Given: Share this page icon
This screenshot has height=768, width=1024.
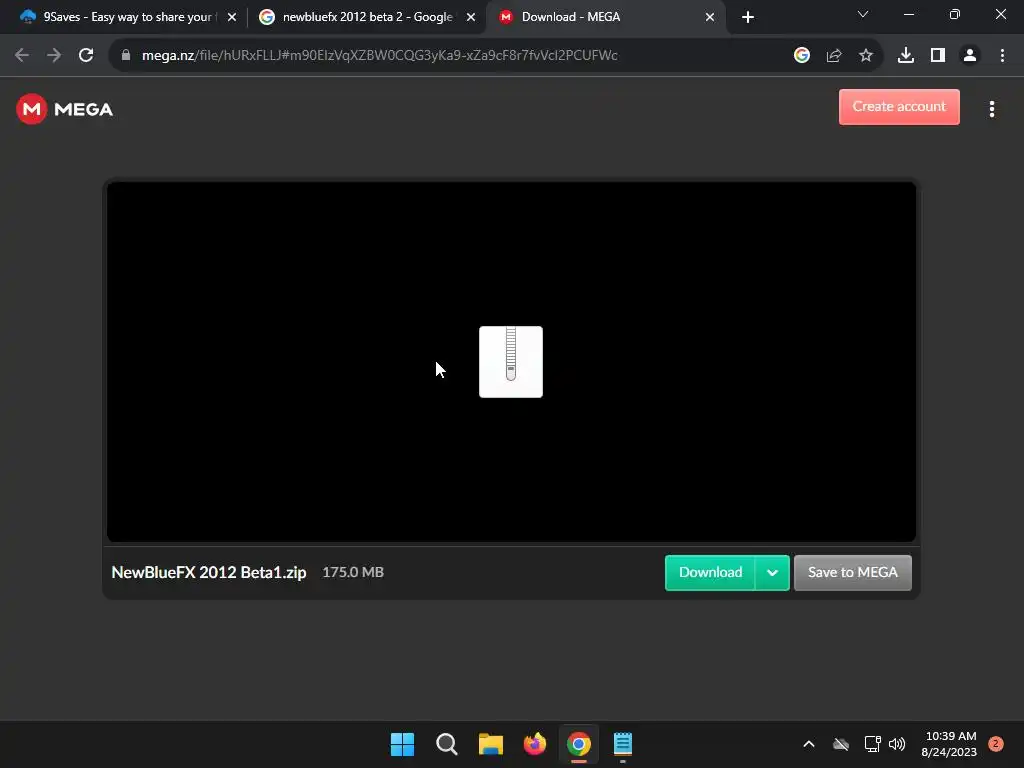Looking at the screenshot, I should coord(833,56).
